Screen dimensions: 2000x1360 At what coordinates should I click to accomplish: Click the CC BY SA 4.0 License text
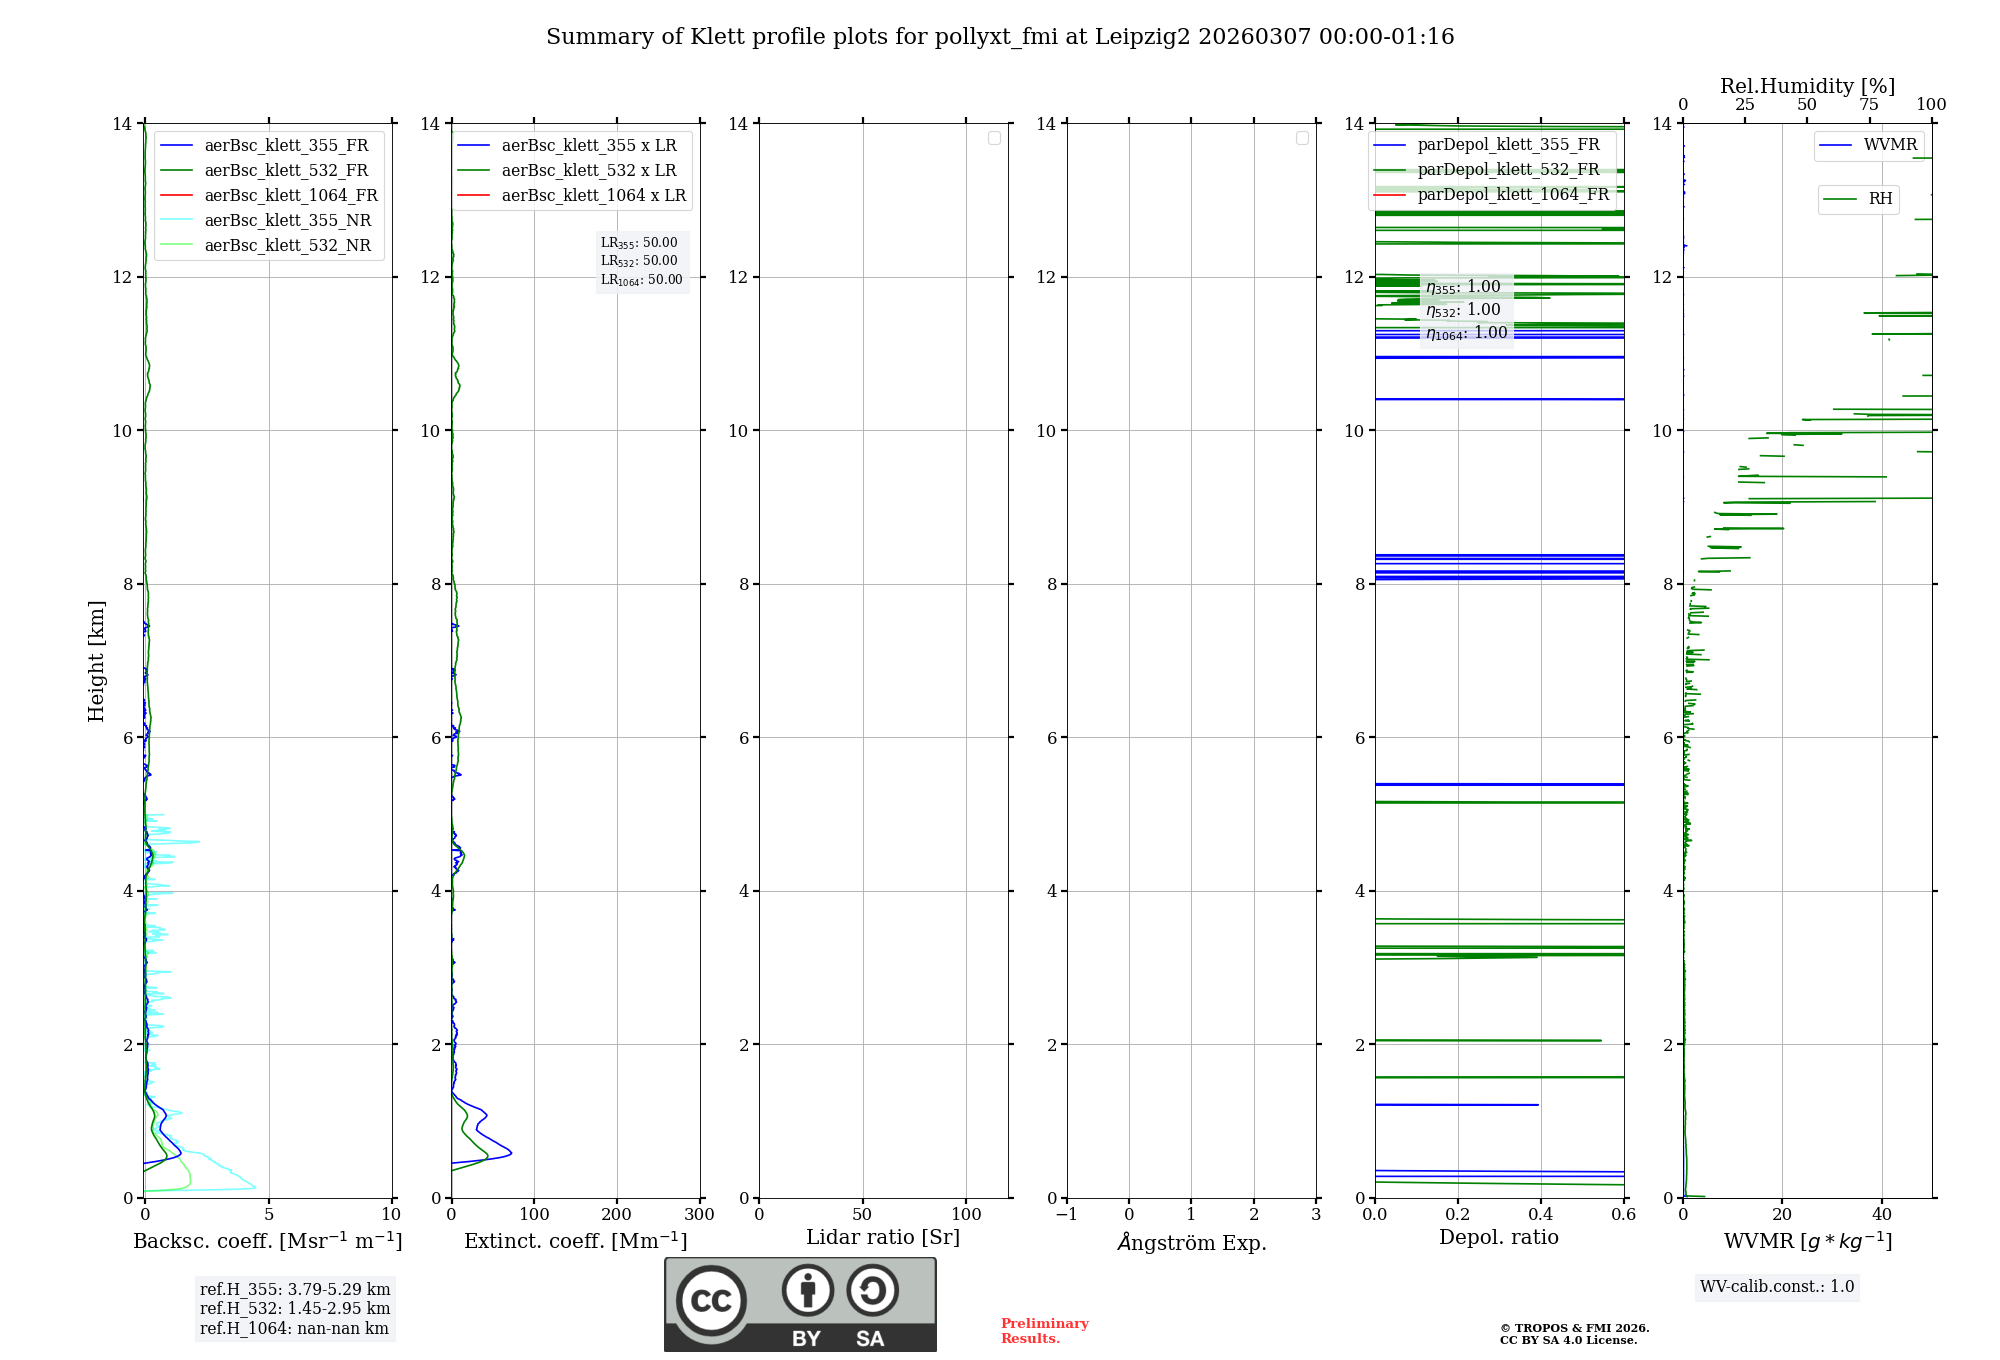coord(1568,1340)
